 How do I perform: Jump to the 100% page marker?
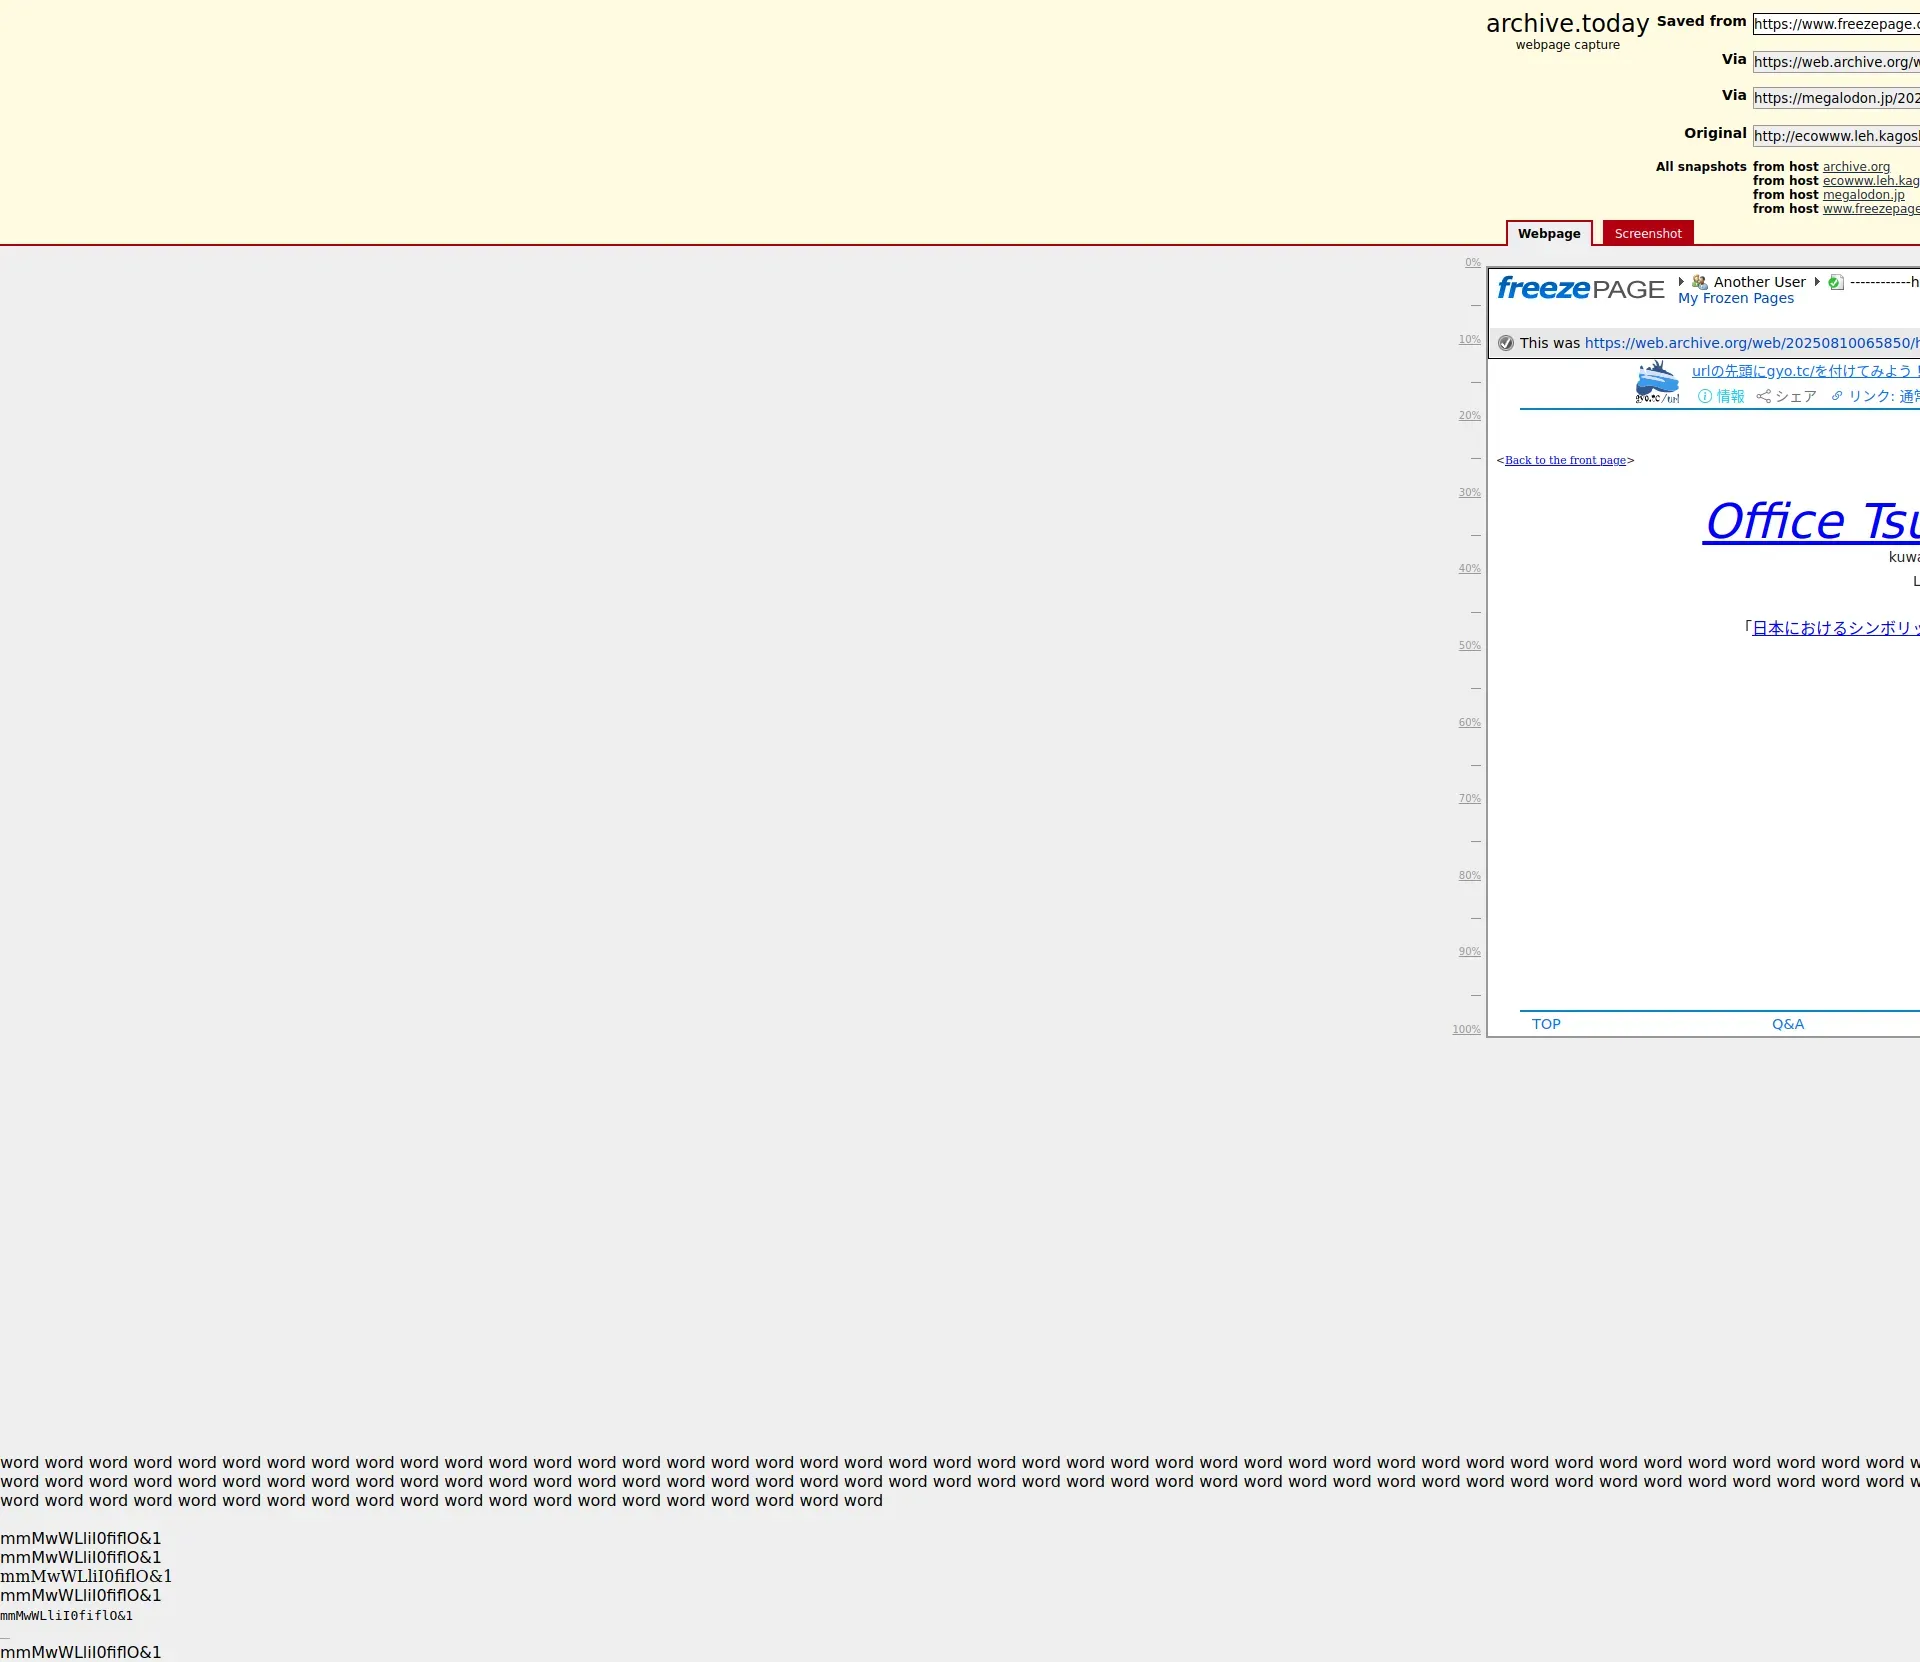(x=1466, y=1030)
